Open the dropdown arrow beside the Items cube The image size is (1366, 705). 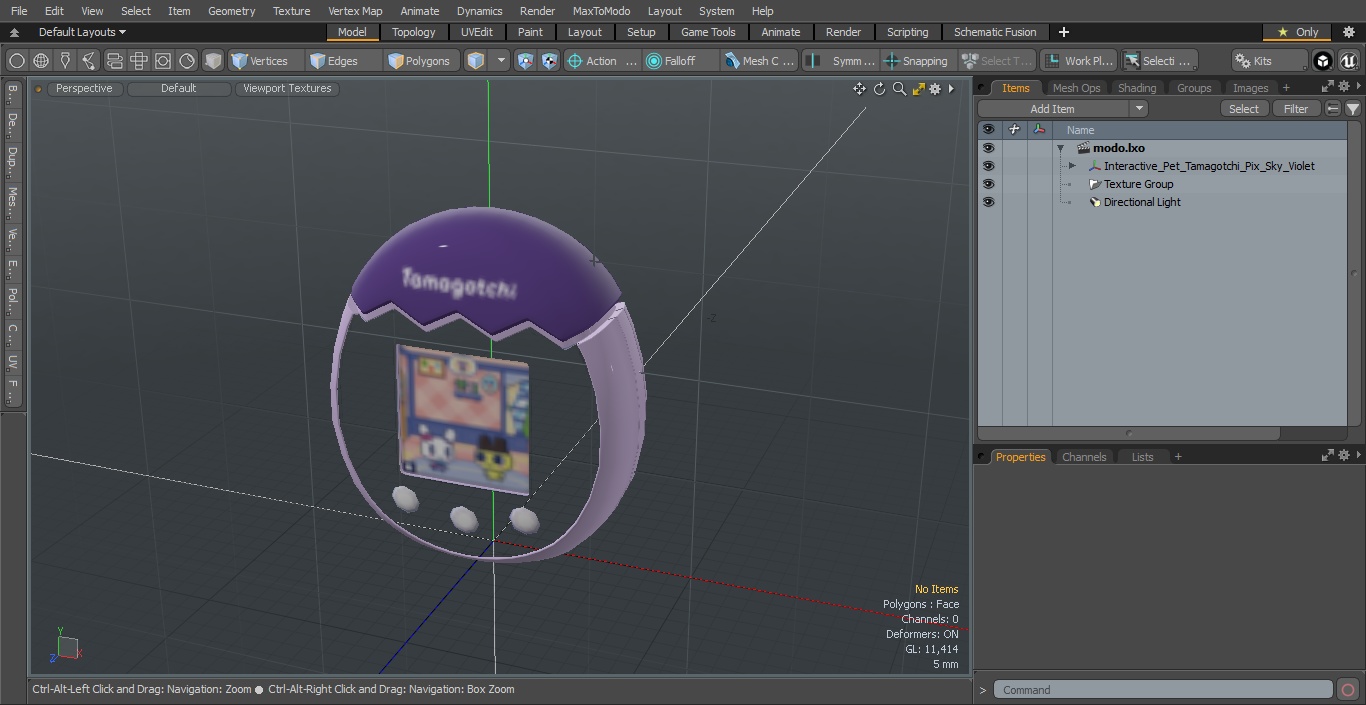(x=501, y=61)
